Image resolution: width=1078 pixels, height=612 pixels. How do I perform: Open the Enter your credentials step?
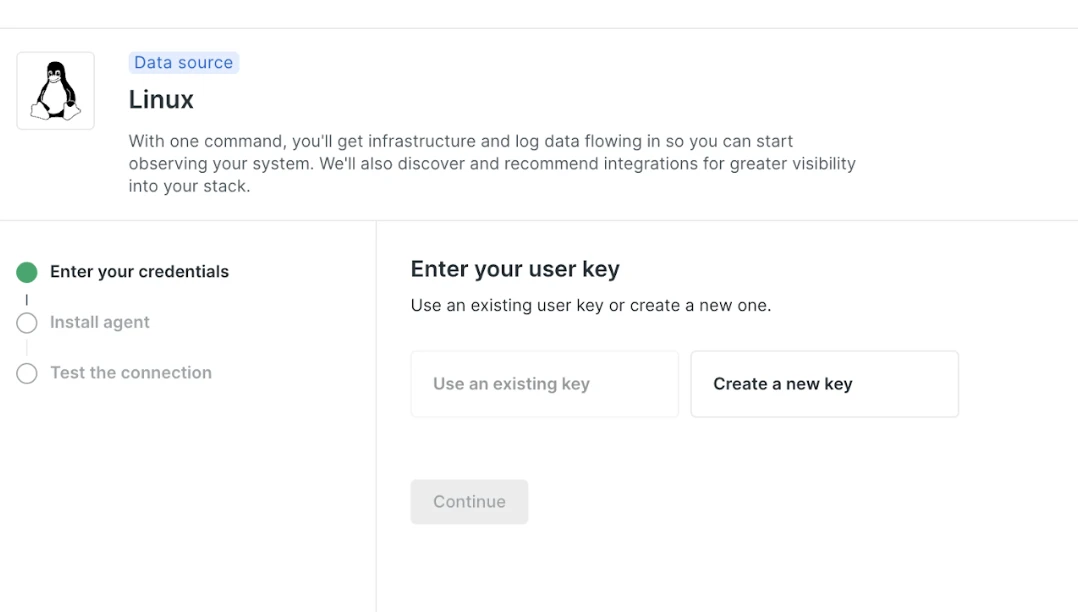[140, 272]
